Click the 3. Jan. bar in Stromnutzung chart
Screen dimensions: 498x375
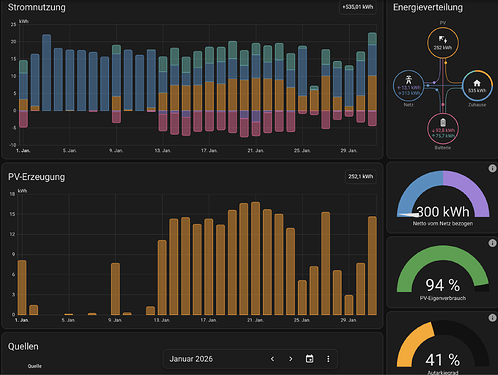[x=47, y=72]
